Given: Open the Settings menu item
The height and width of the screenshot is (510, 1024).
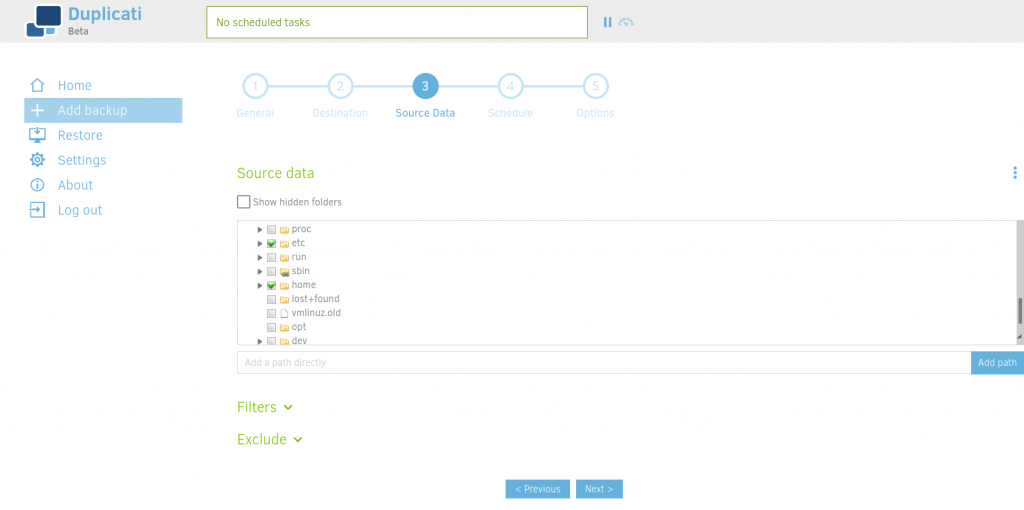Looking at the screenshot, I should tap(82, 160).
